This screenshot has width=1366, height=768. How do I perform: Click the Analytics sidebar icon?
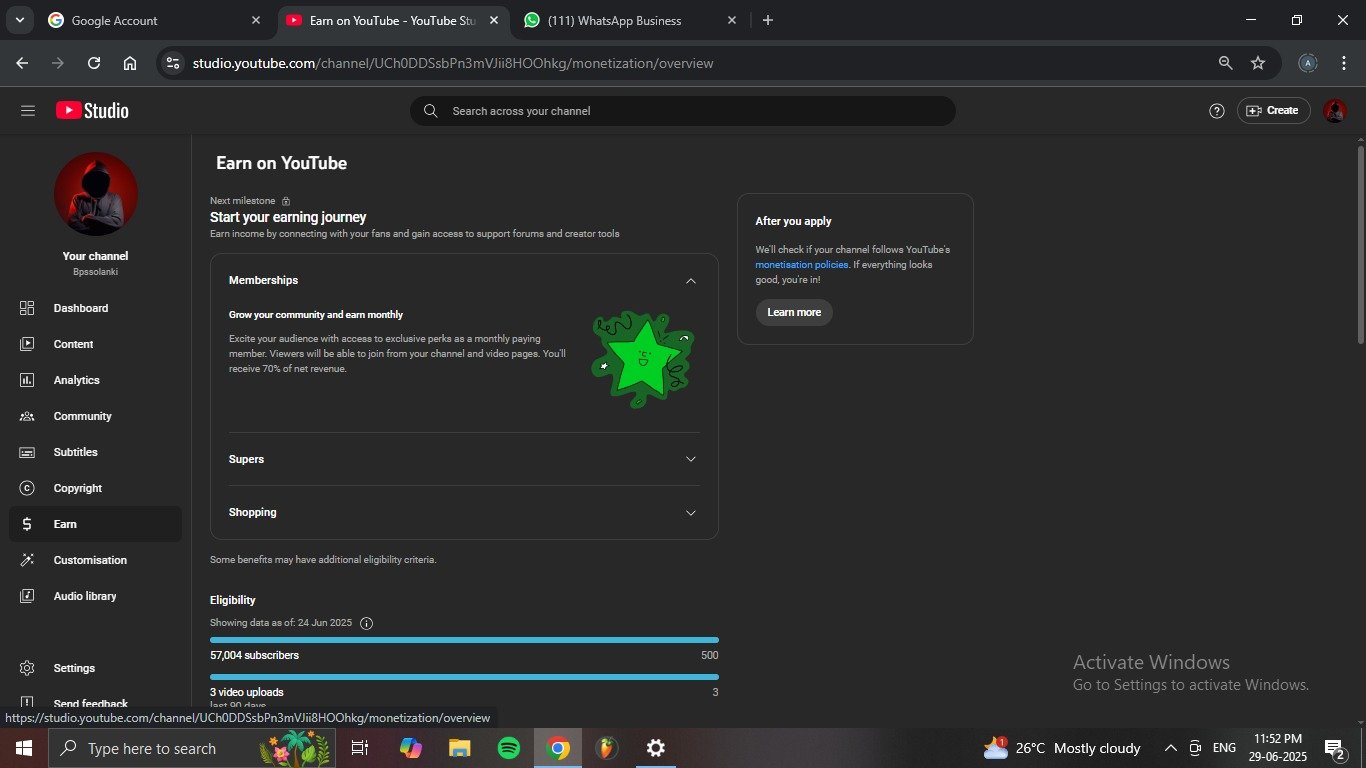[27, 380]
